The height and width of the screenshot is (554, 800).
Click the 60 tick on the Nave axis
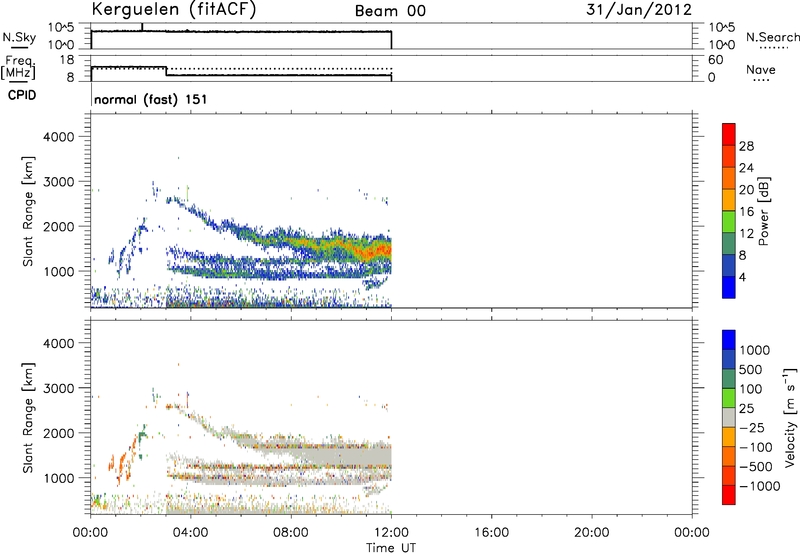(x=716, y=60)
